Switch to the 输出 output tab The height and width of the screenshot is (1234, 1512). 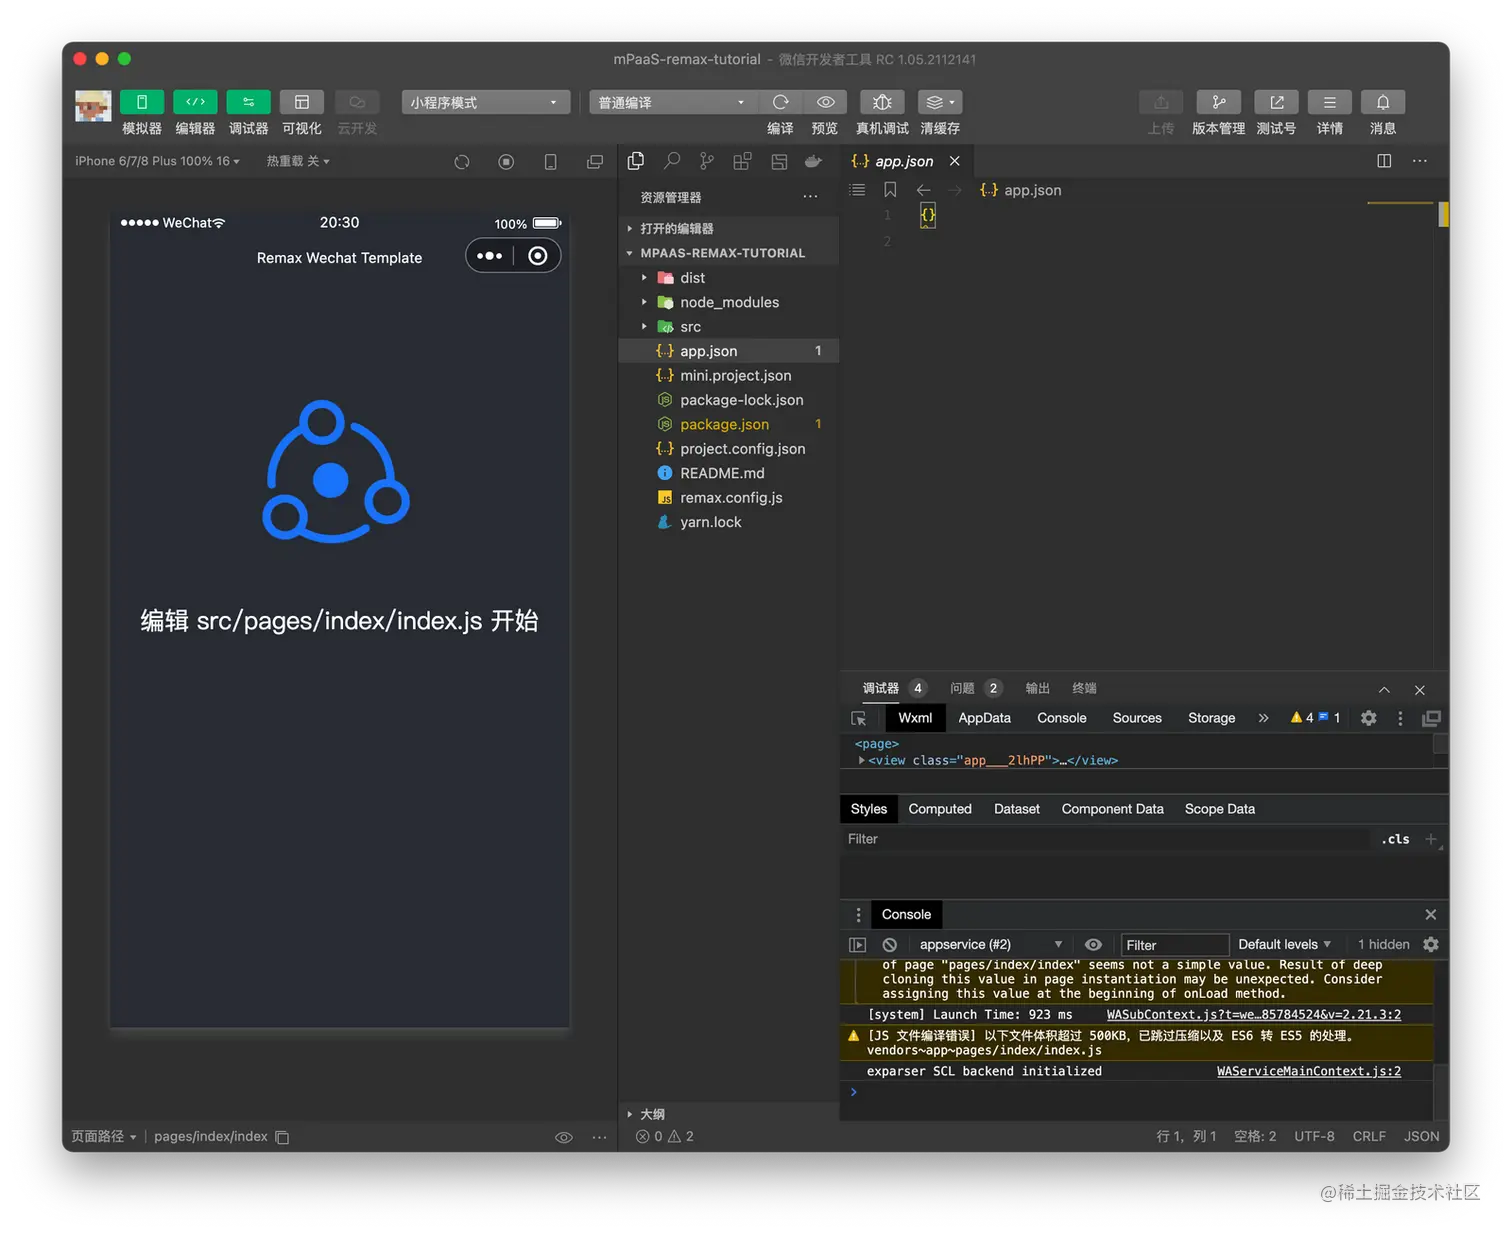pyautogui.click(x=1037, y=688)
